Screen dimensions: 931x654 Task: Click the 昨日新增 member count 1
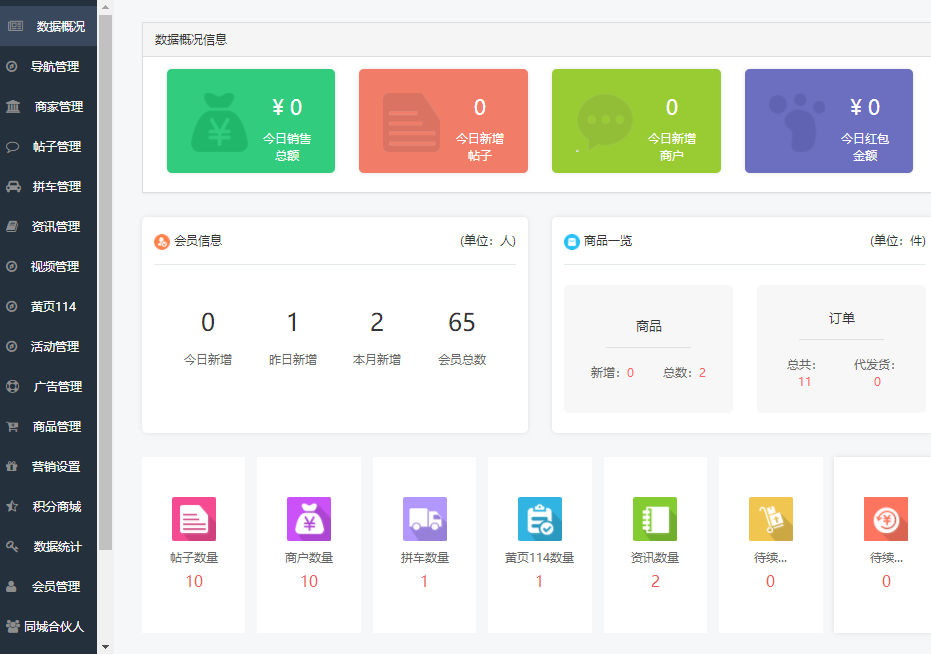pos(293,323)
